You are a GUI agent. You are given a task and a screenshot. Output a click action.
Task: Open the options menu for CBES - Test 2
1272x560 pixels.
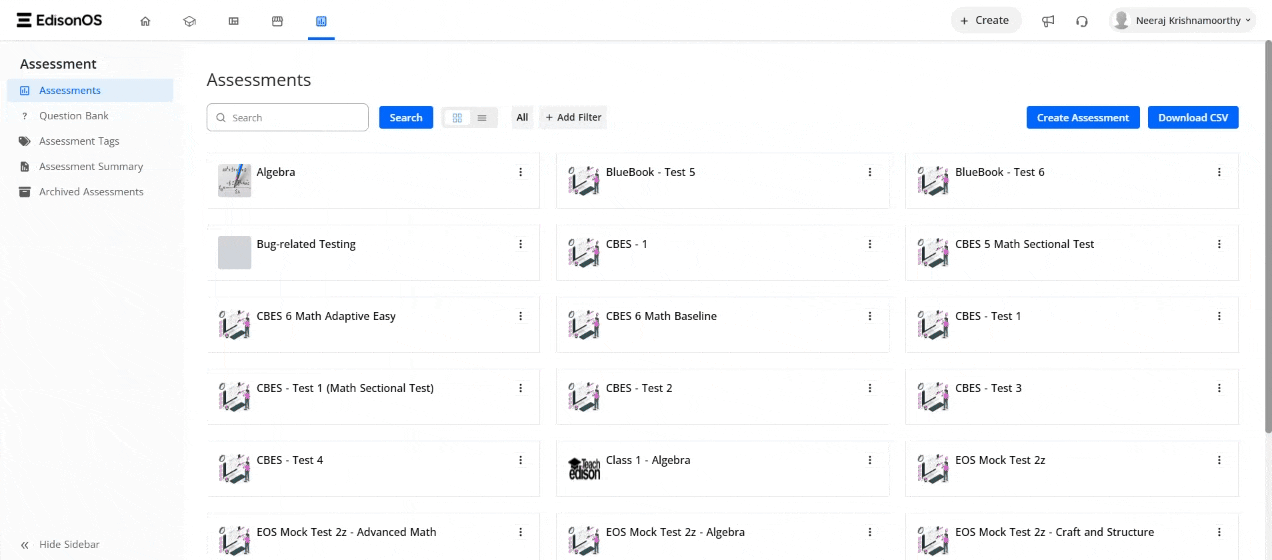click(x=870, y=388)
